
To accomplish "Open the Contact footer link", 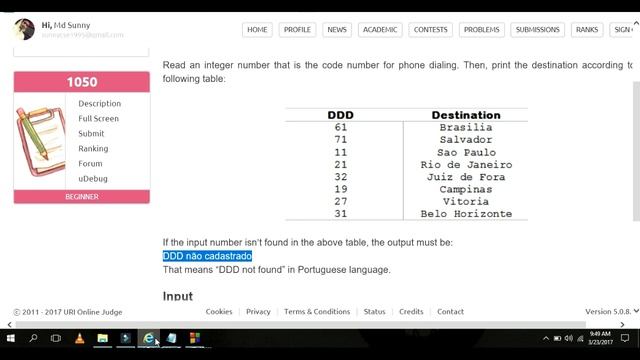I will [x=450, y=311].
